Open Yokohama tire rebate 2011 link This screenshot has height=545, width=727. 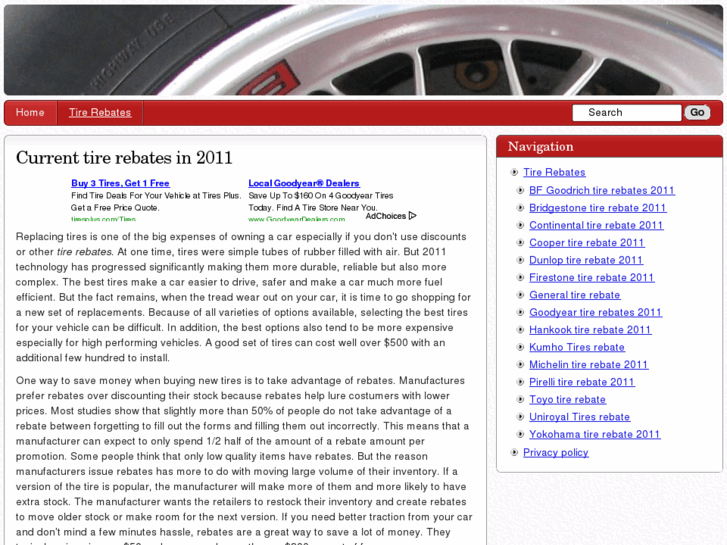pyautogui.click(x=595, y=434)
